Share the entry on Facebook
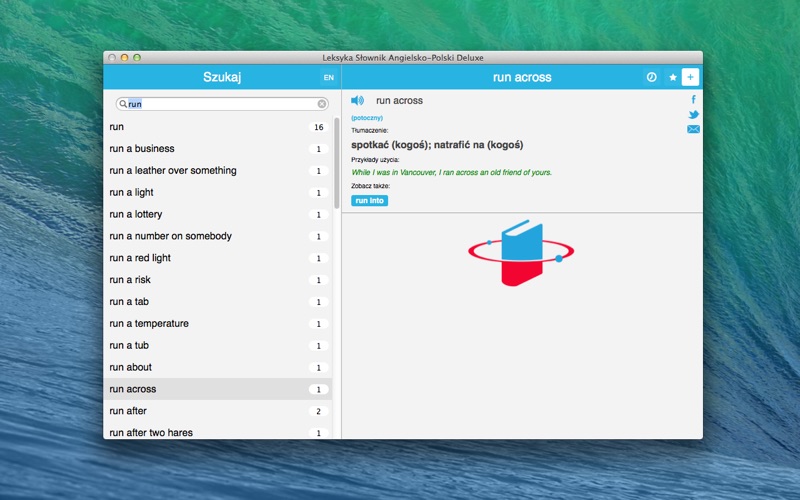The height and width of the screenshot is (500, 800). (x=693, y=100)
